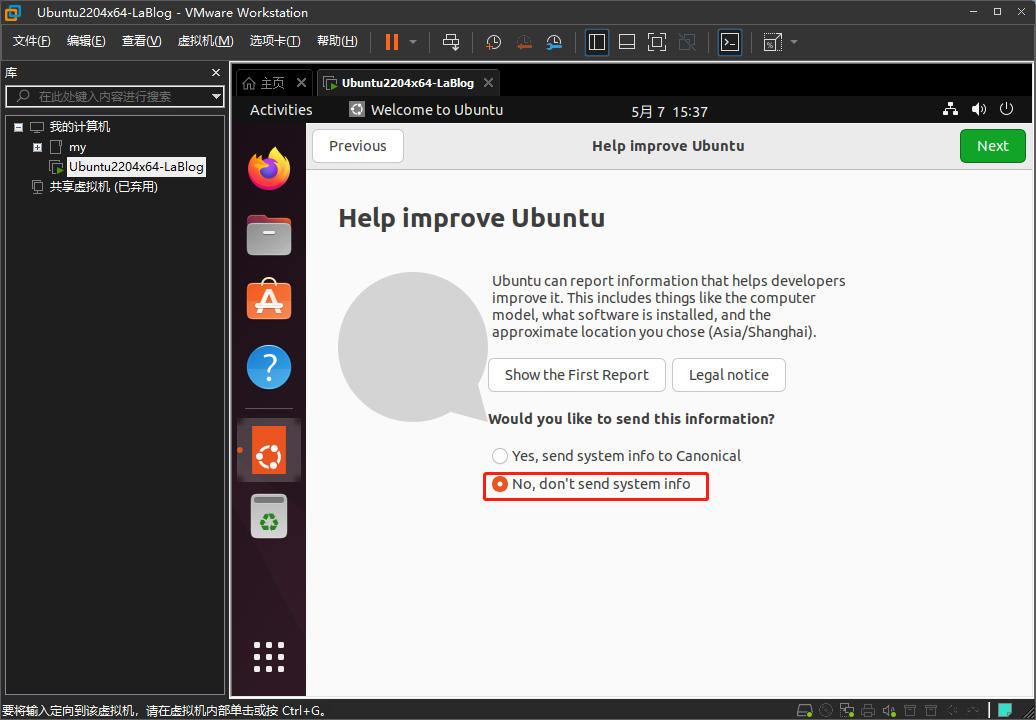Select Yes, send system info to Canonical
This screenshot has height=720, width=1036.
[616, 456]
